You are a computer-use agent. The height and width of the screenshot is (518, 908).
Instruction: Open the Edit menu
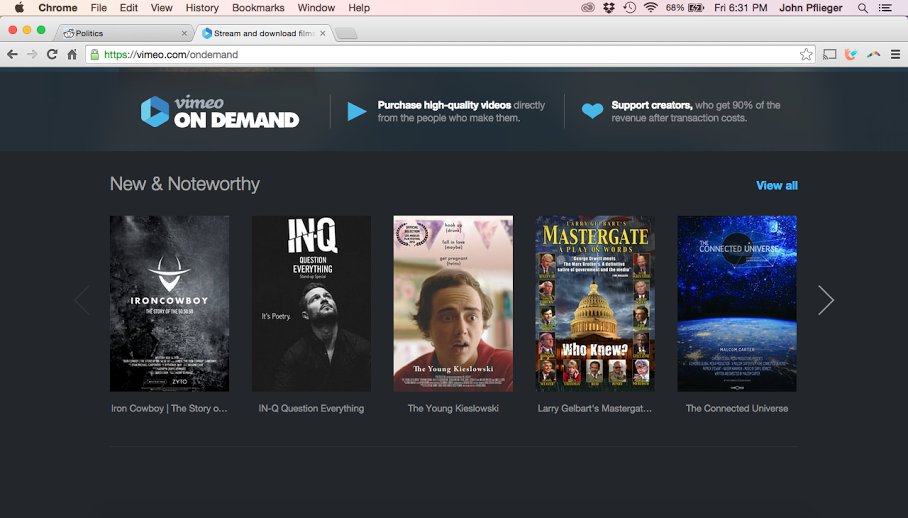(129, 8)
